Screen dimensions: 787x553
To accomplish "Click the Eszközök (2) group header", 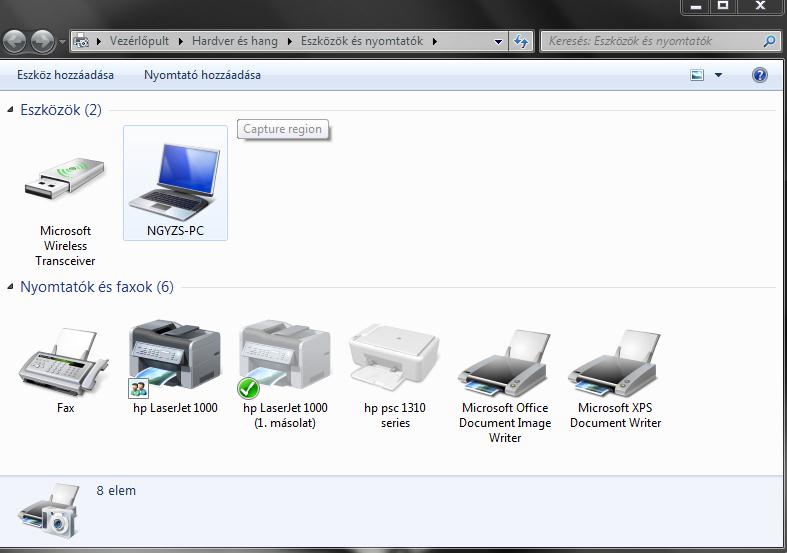I will 61,110.
